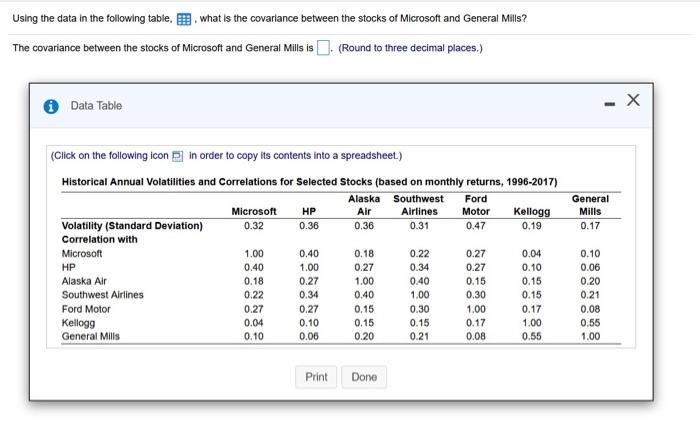Click Microsoft–Kellogg correlation 0.04 in Microsoft row
This screenshot has width=700, height=431.
(x=531, y=254)
